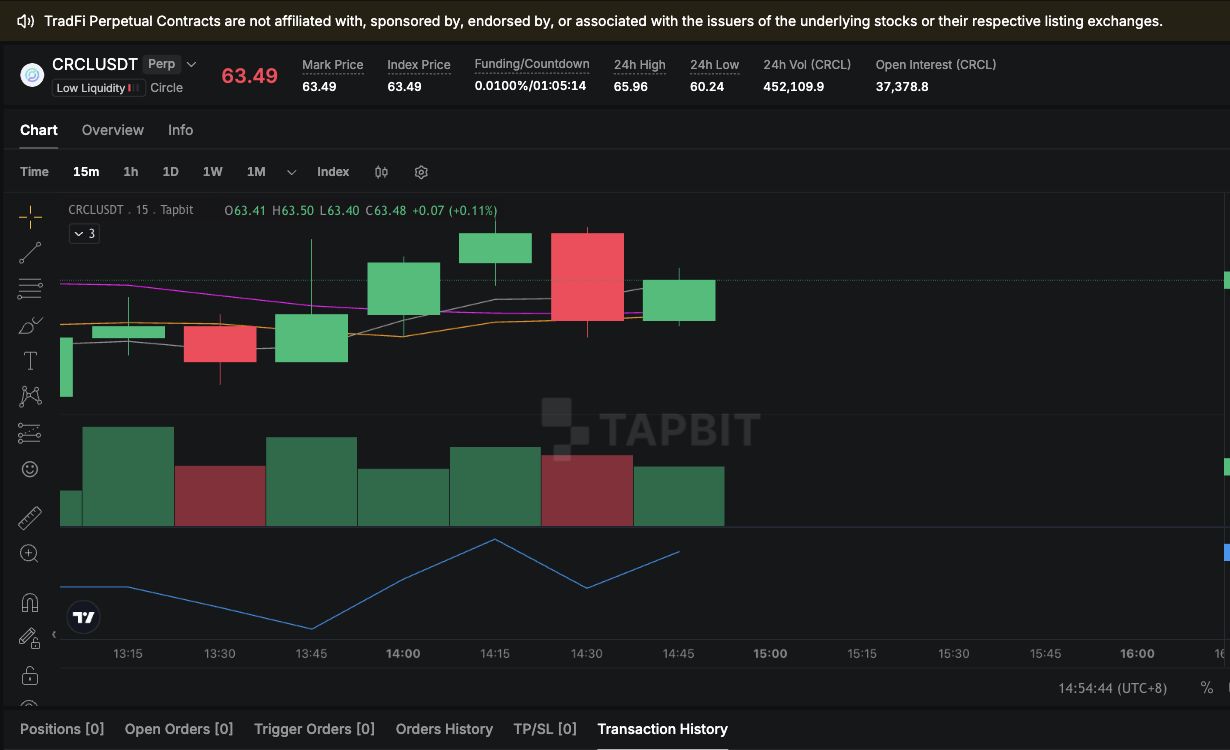Image resolution: width=1230 pixels, height=750 pixels.
Task: Select the 1D interval
Action: [x=171, y=172]
